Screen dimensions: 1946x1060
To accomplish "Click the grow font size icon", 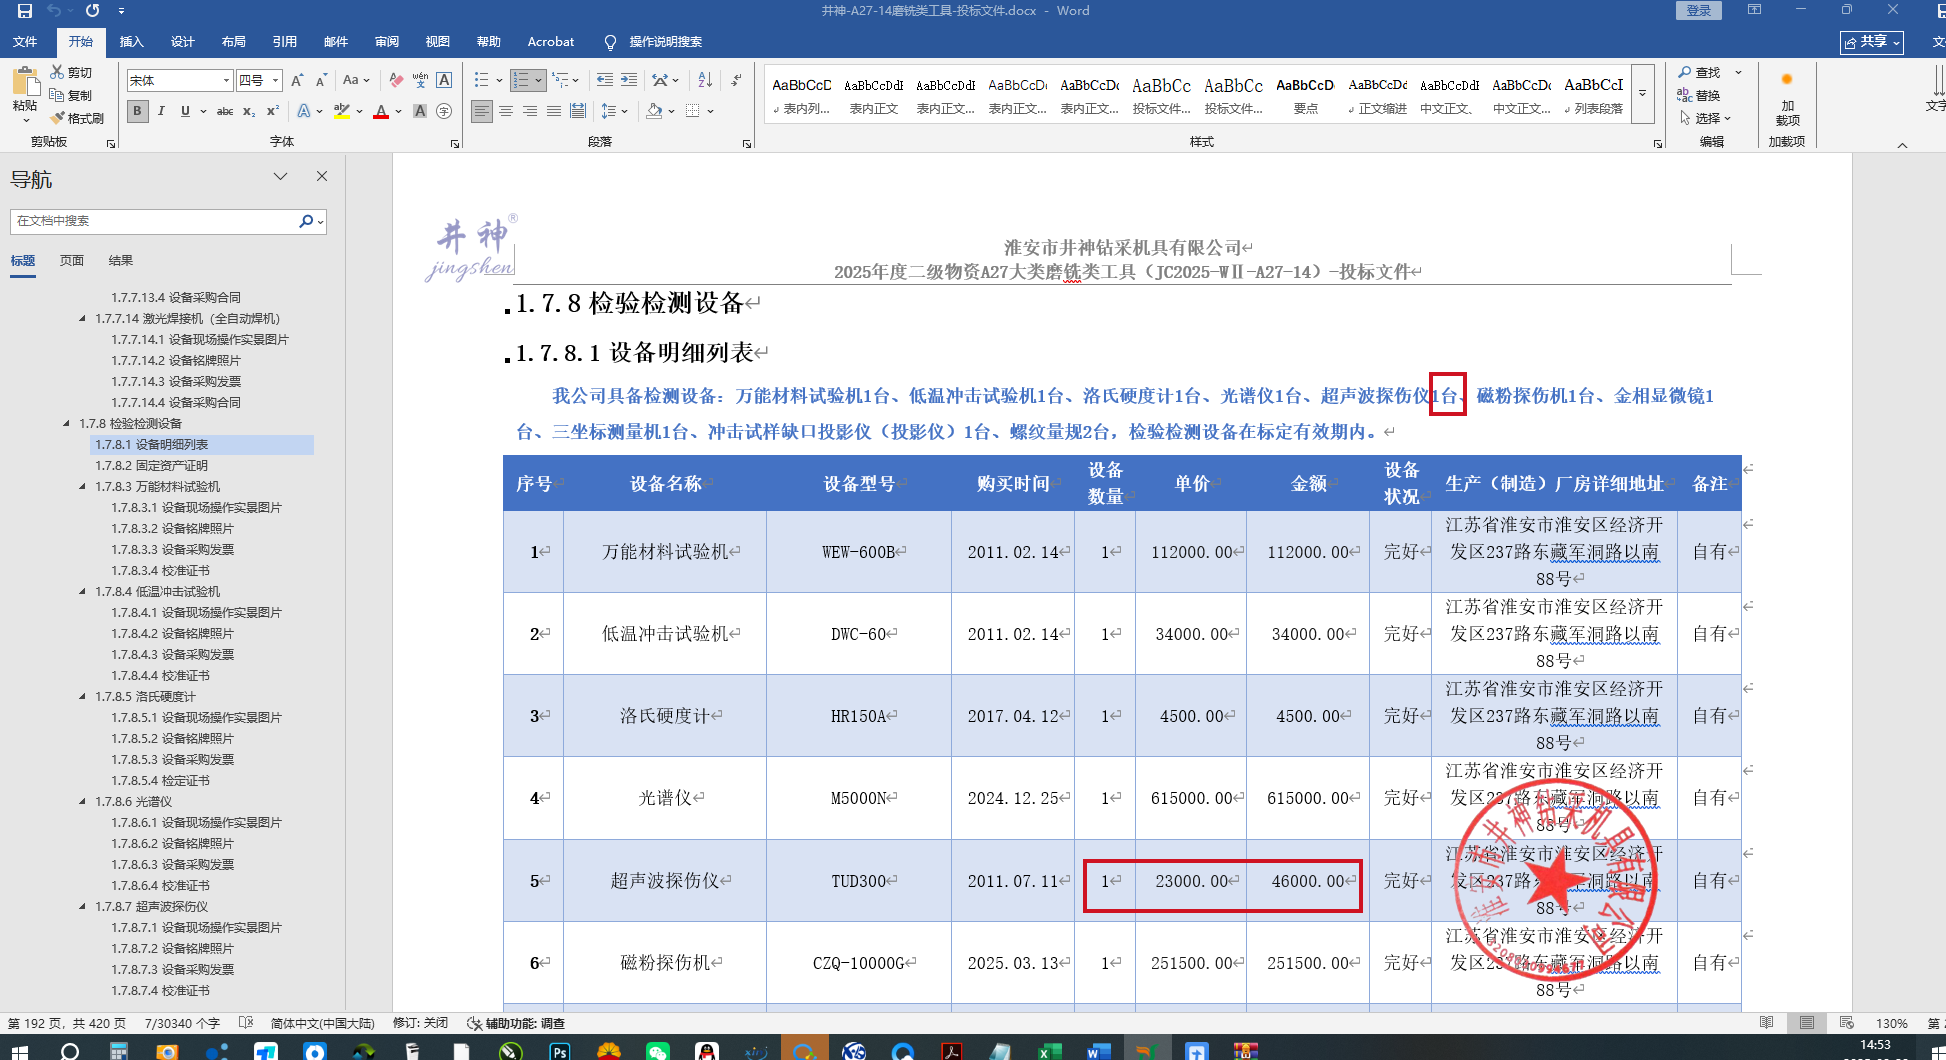I will 297,80.
